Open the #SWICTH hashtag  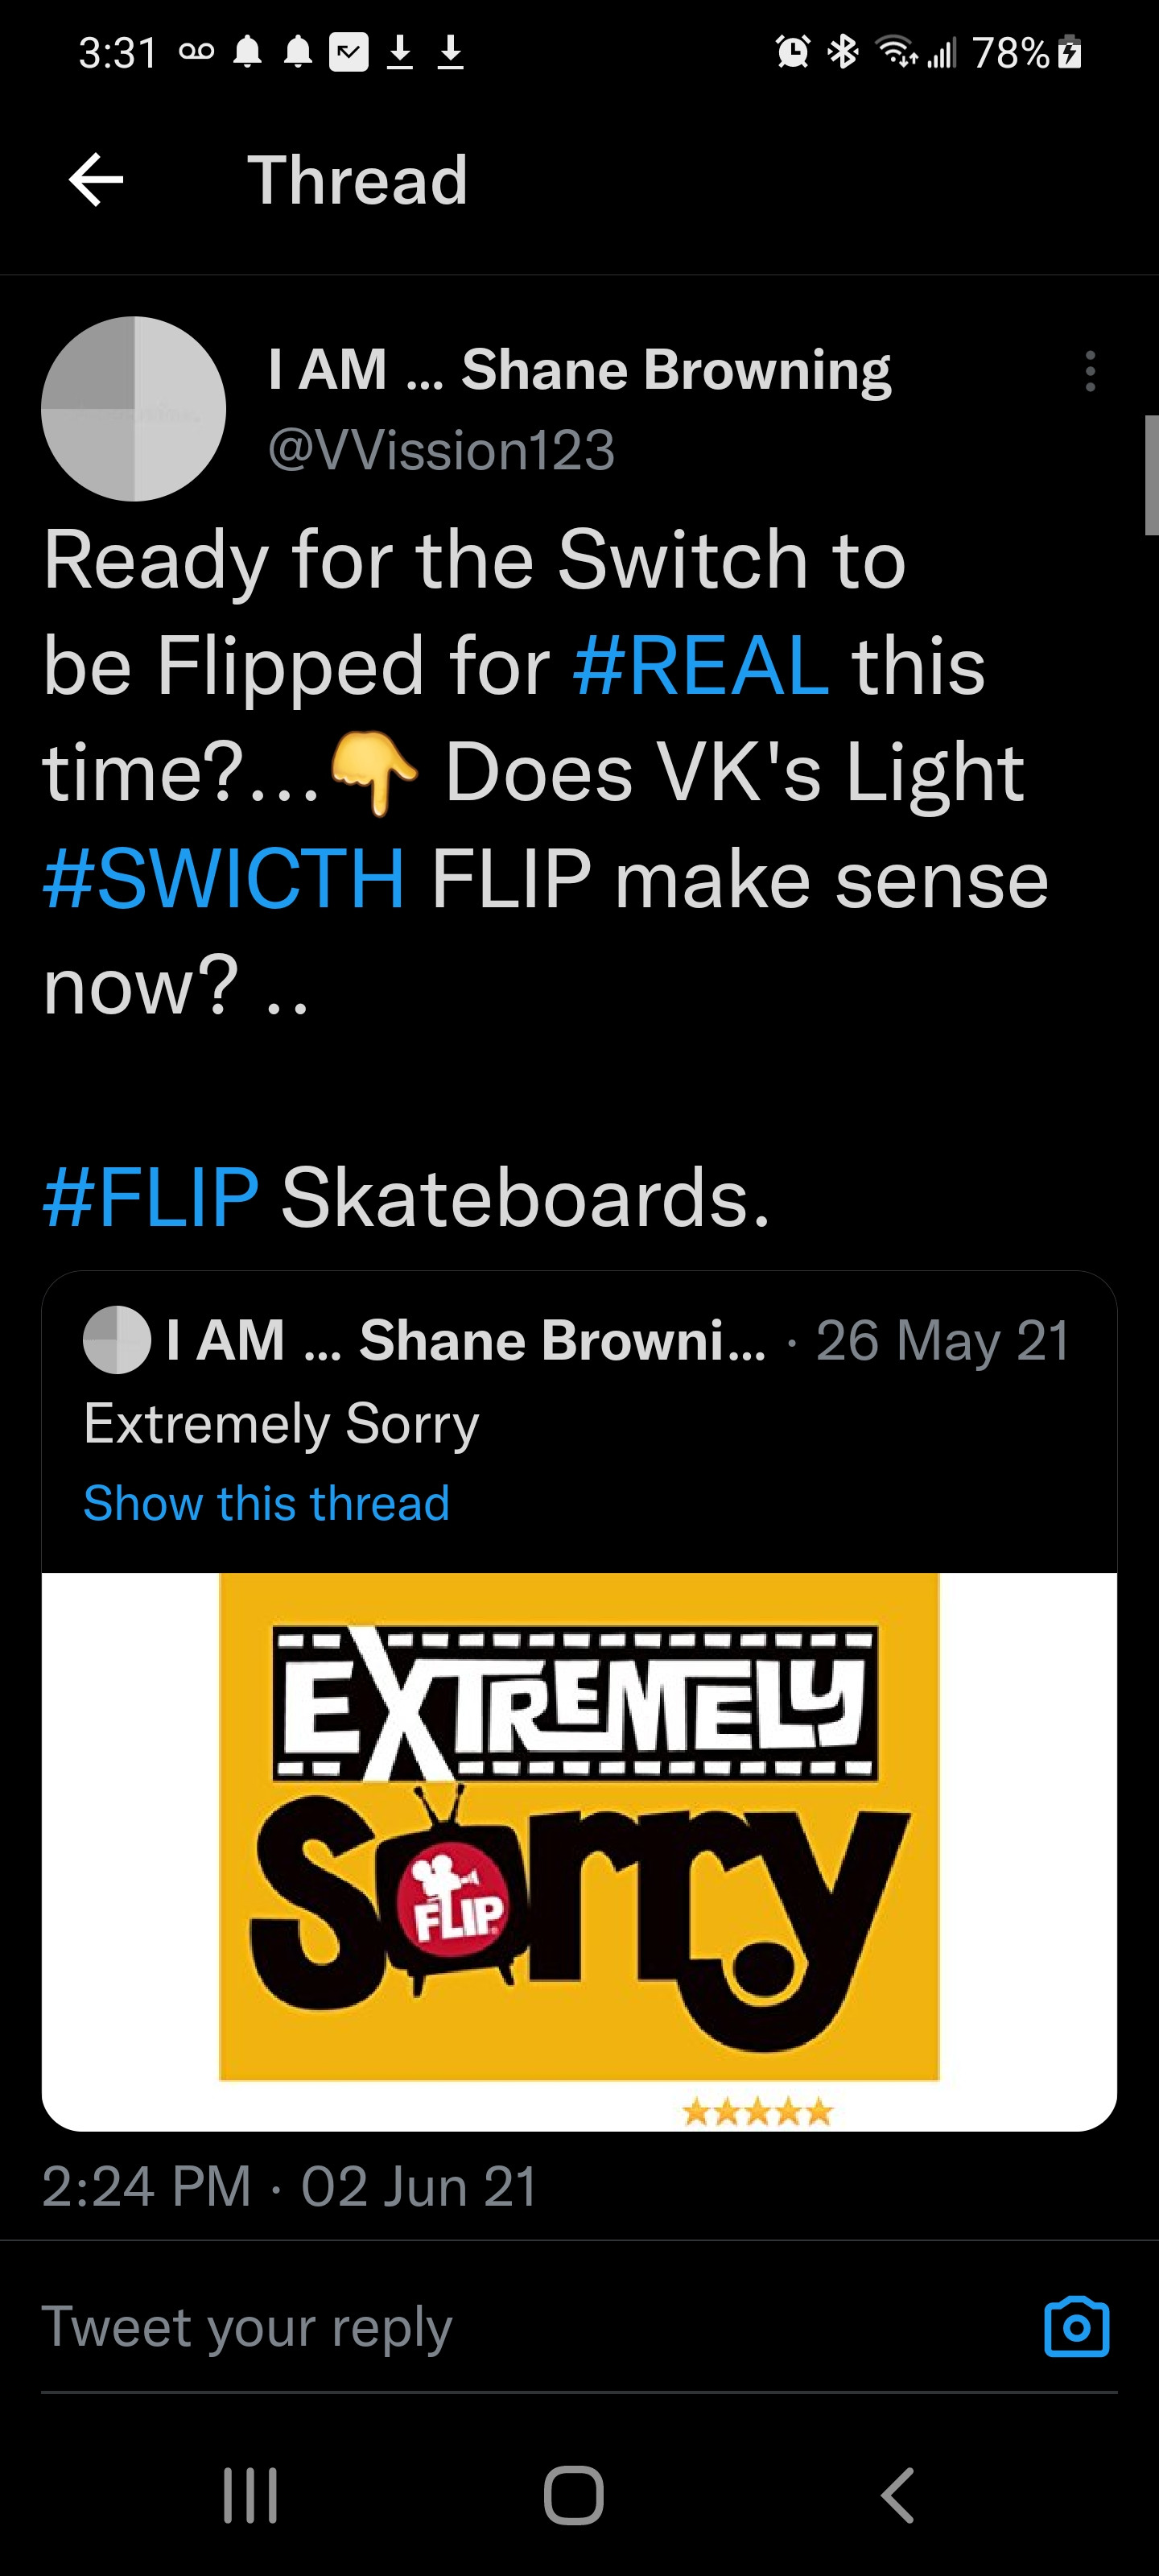[224, 878]
